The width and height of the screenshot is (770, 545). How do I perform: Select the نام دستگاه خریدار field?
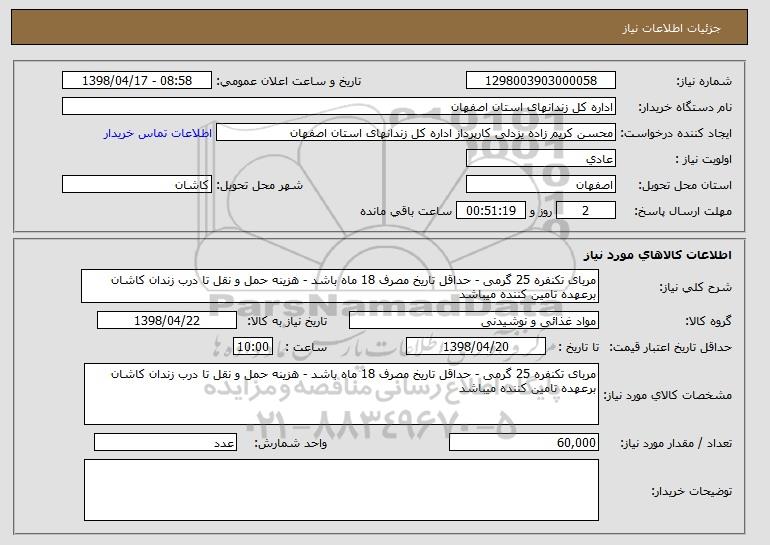(339, 107)
